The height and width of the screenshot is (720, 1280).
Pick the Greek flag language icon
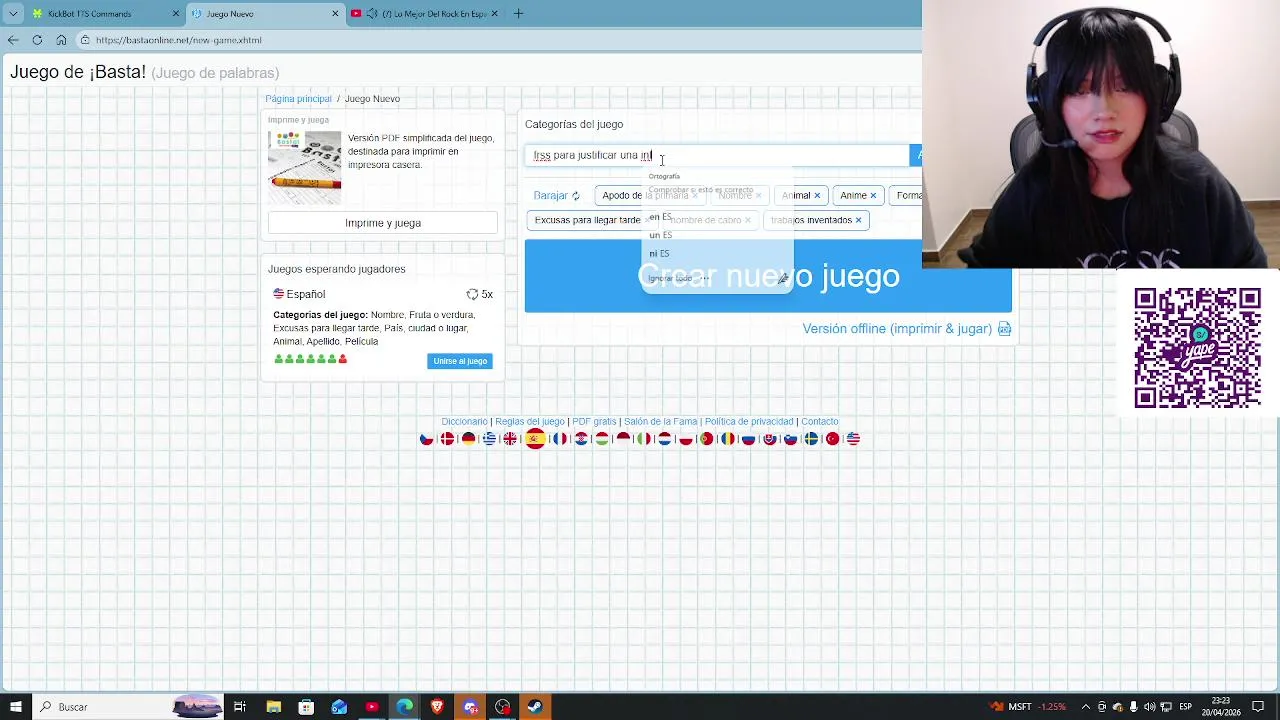[489, 439]
